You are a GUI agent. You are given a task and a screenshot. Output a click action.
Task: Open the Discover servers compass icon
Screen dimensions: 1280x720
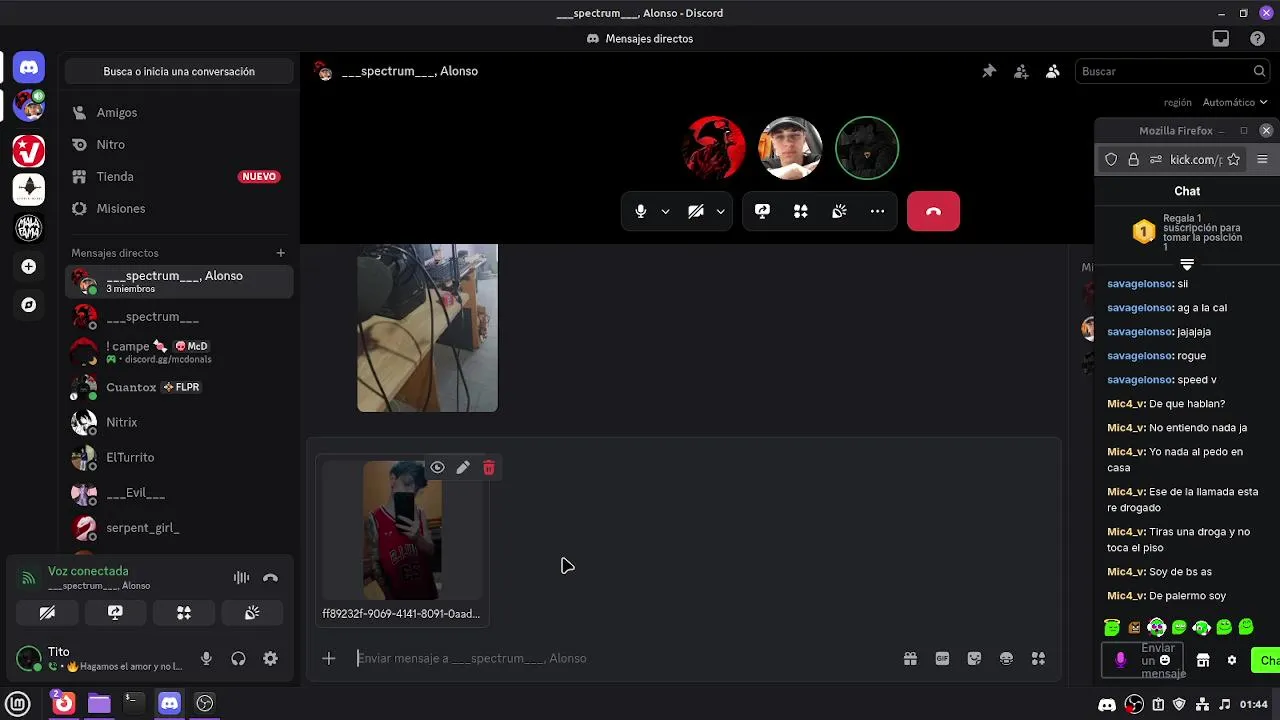tap(29, 305)
